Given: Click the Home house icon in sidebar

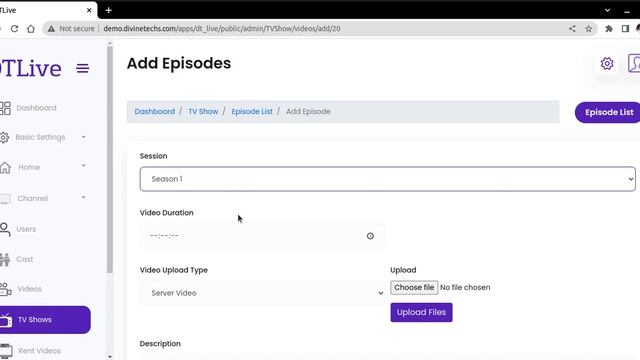Looking at the screenshot, I should pos(5,167).
